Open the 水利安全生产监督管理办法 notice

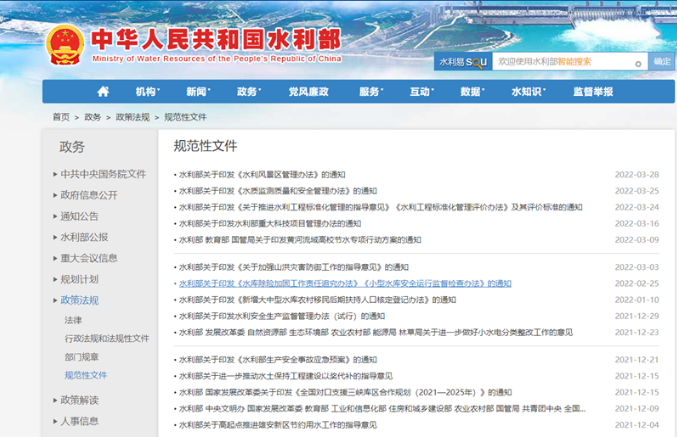(282, 316)
